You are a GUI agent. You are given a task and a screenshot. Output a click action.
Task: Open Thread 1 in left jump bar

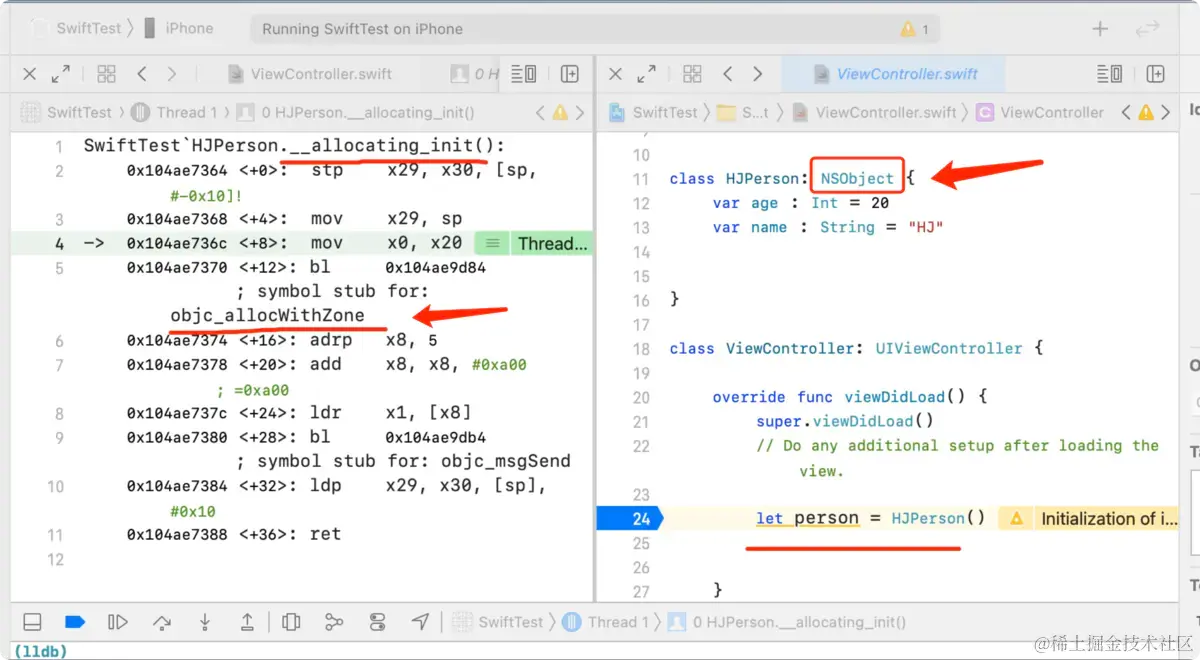(x=174, y=112)
